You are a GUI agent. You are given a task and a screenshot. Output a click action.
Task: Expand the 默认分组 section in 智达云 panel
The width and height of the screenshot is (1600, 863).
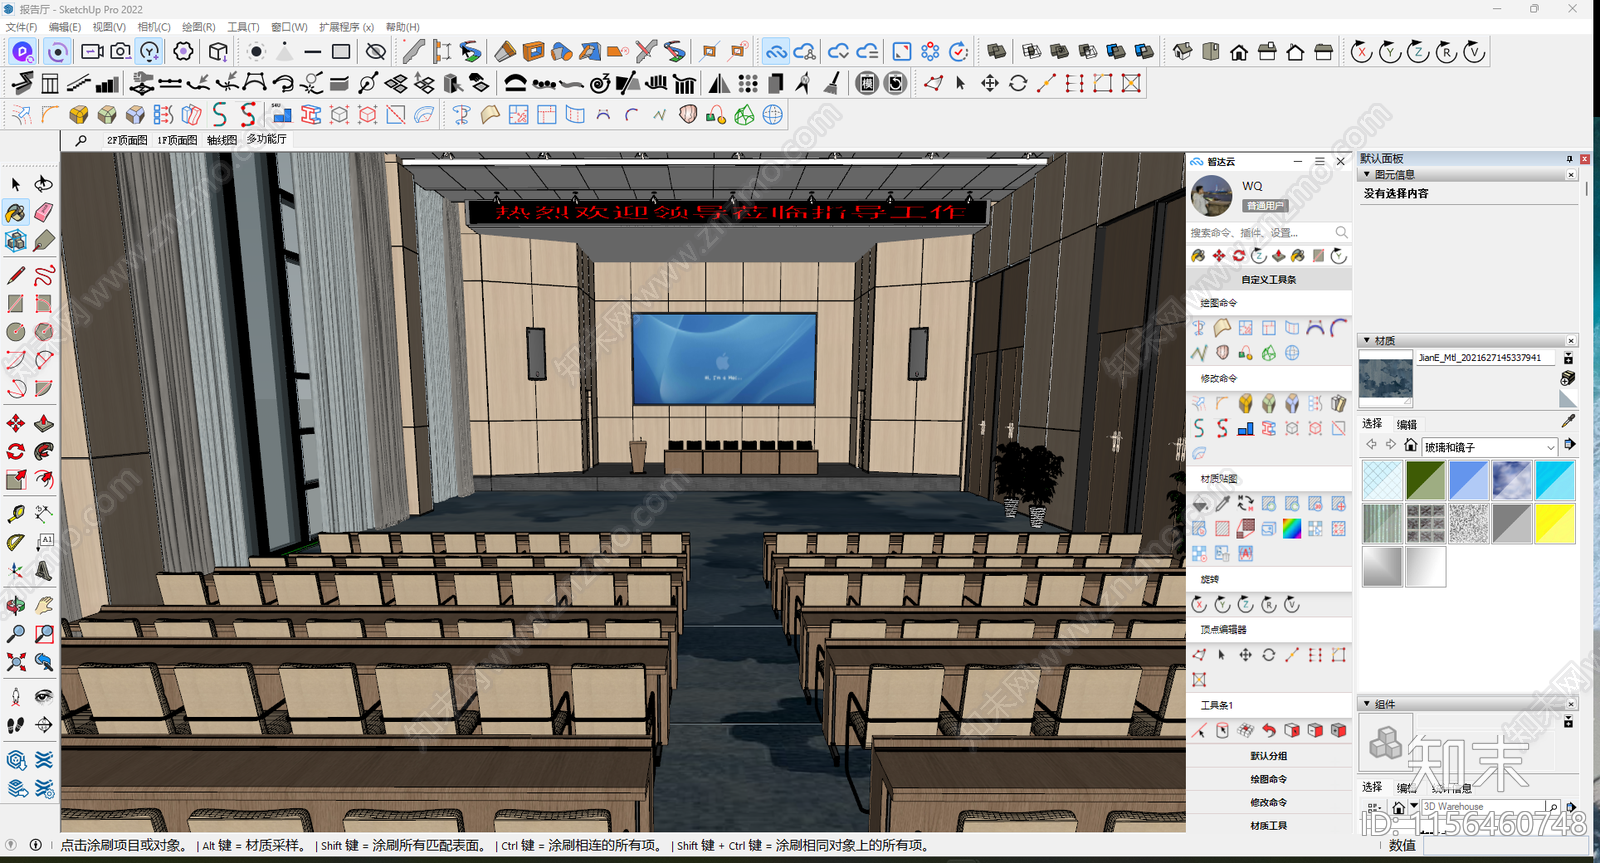pos(1269,756)
